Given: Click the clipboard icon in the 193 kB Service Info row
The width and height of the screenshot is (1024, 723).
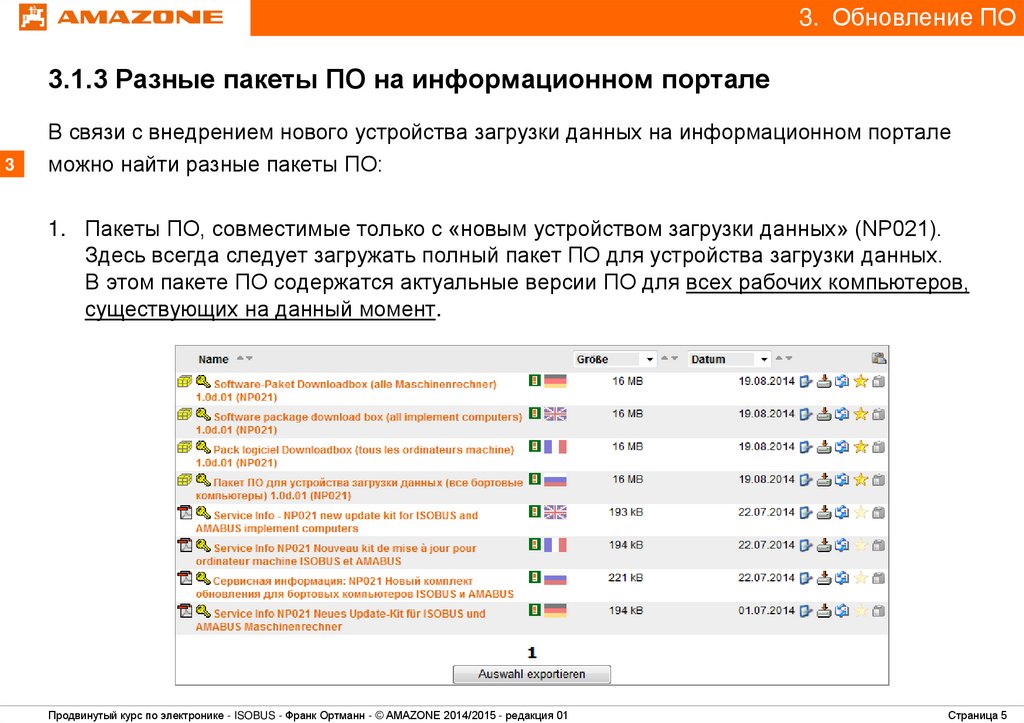Looking at the screenshot, I should pos(879,513).
